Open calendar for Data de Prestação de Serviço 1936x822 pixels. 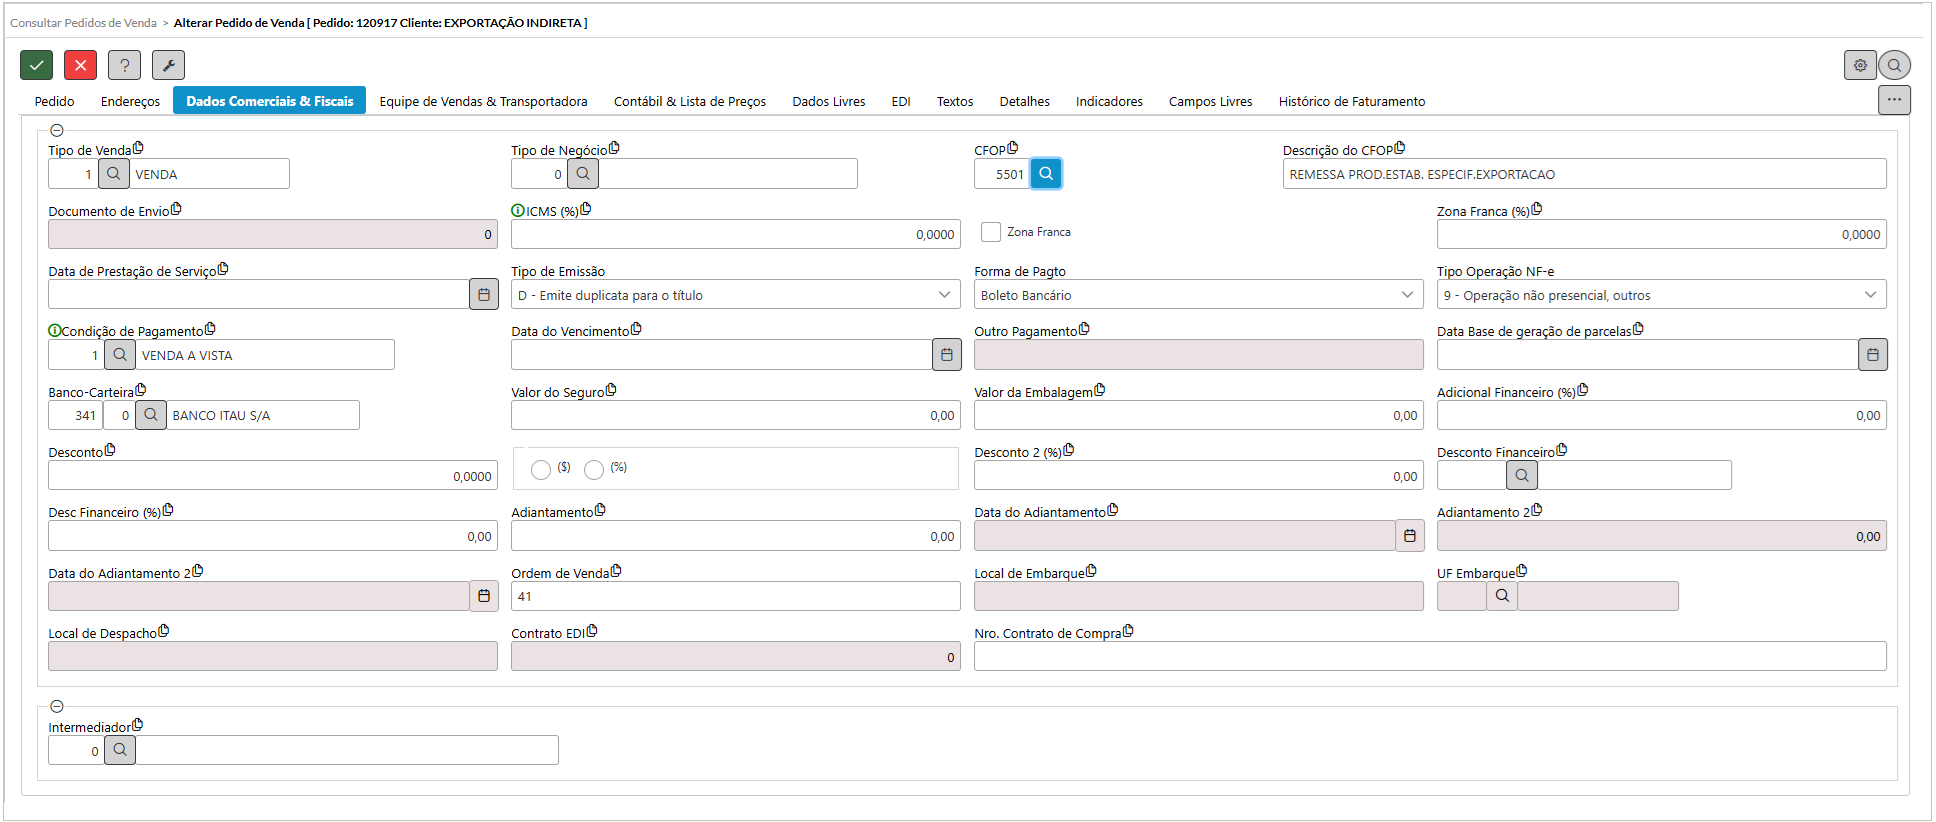(484, 295)
